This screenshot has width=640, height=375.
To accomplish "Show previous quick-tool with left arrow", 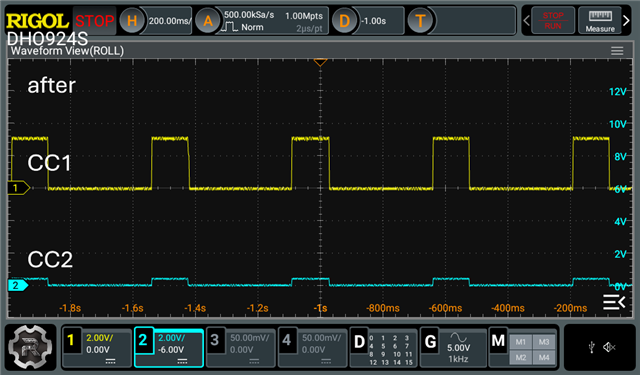I will tap(526, 20).
